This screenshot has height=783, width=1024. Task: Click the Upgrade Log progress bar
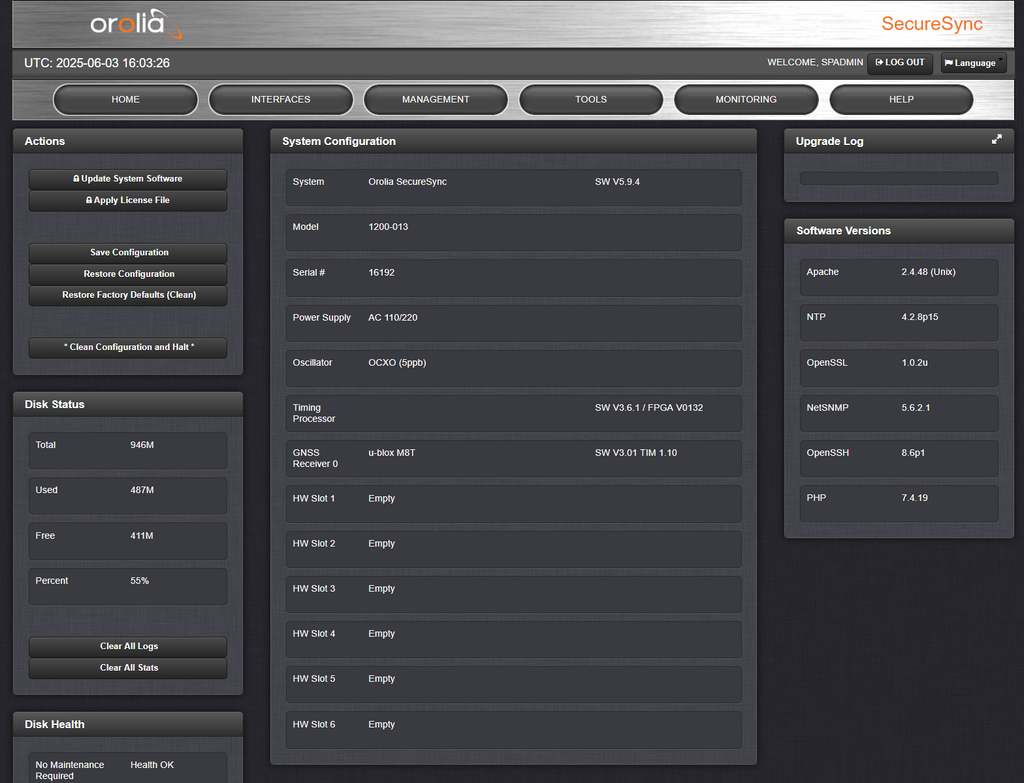click(899, 178)
